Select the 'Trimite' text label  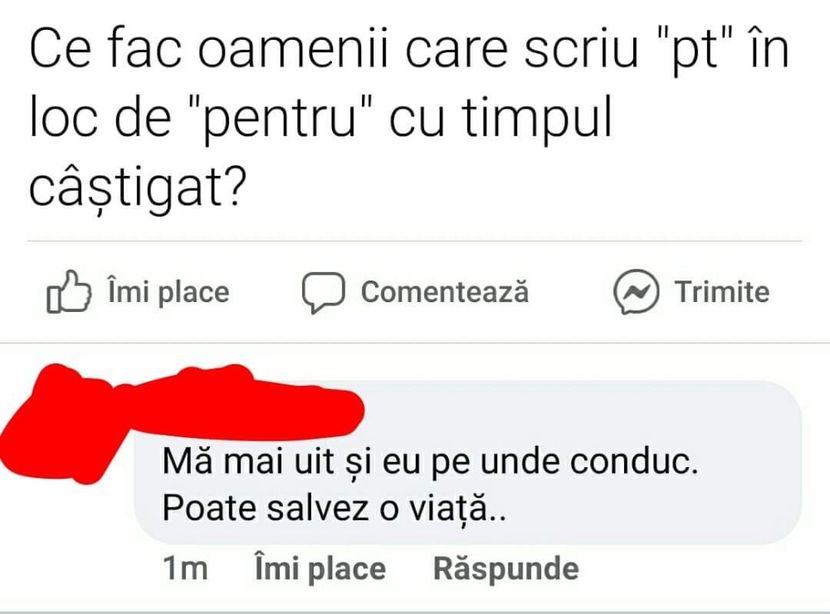coord(722,292)
